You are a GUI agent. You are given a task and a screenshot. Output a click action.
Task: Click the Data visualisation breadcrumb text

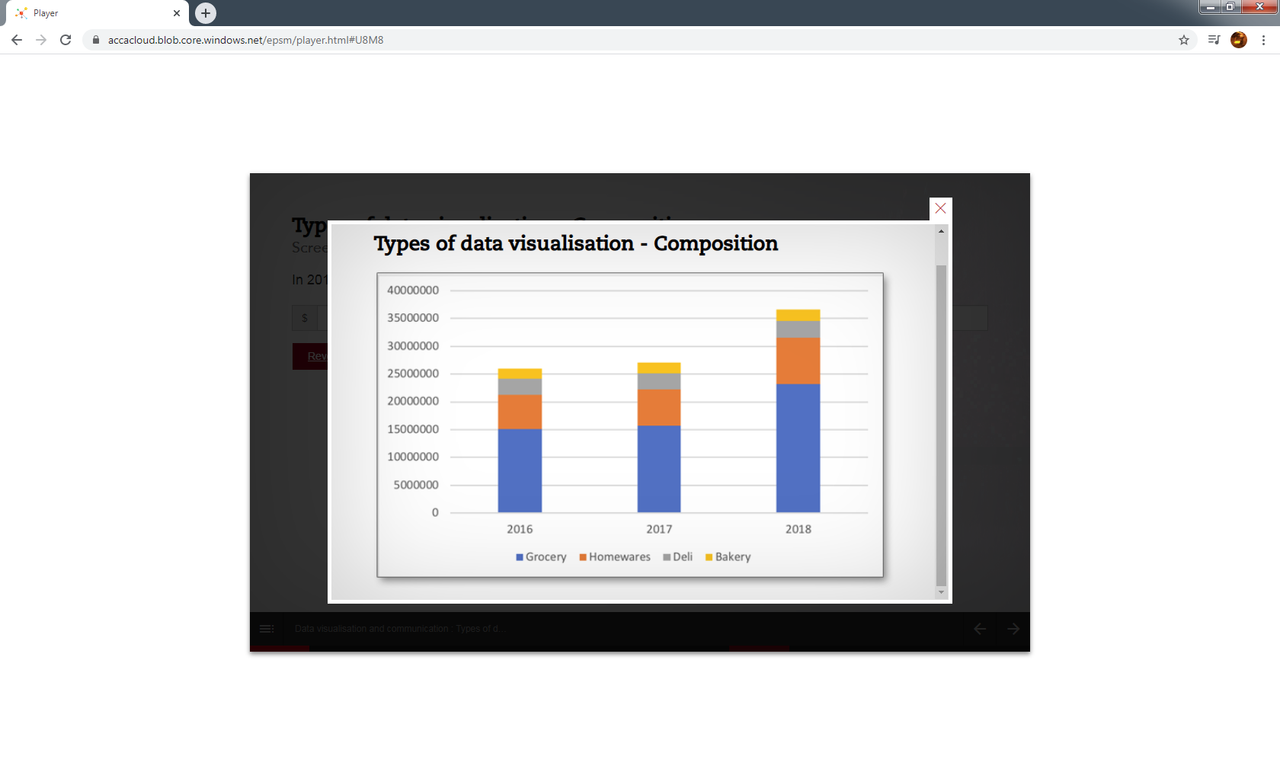pos(397,628)
